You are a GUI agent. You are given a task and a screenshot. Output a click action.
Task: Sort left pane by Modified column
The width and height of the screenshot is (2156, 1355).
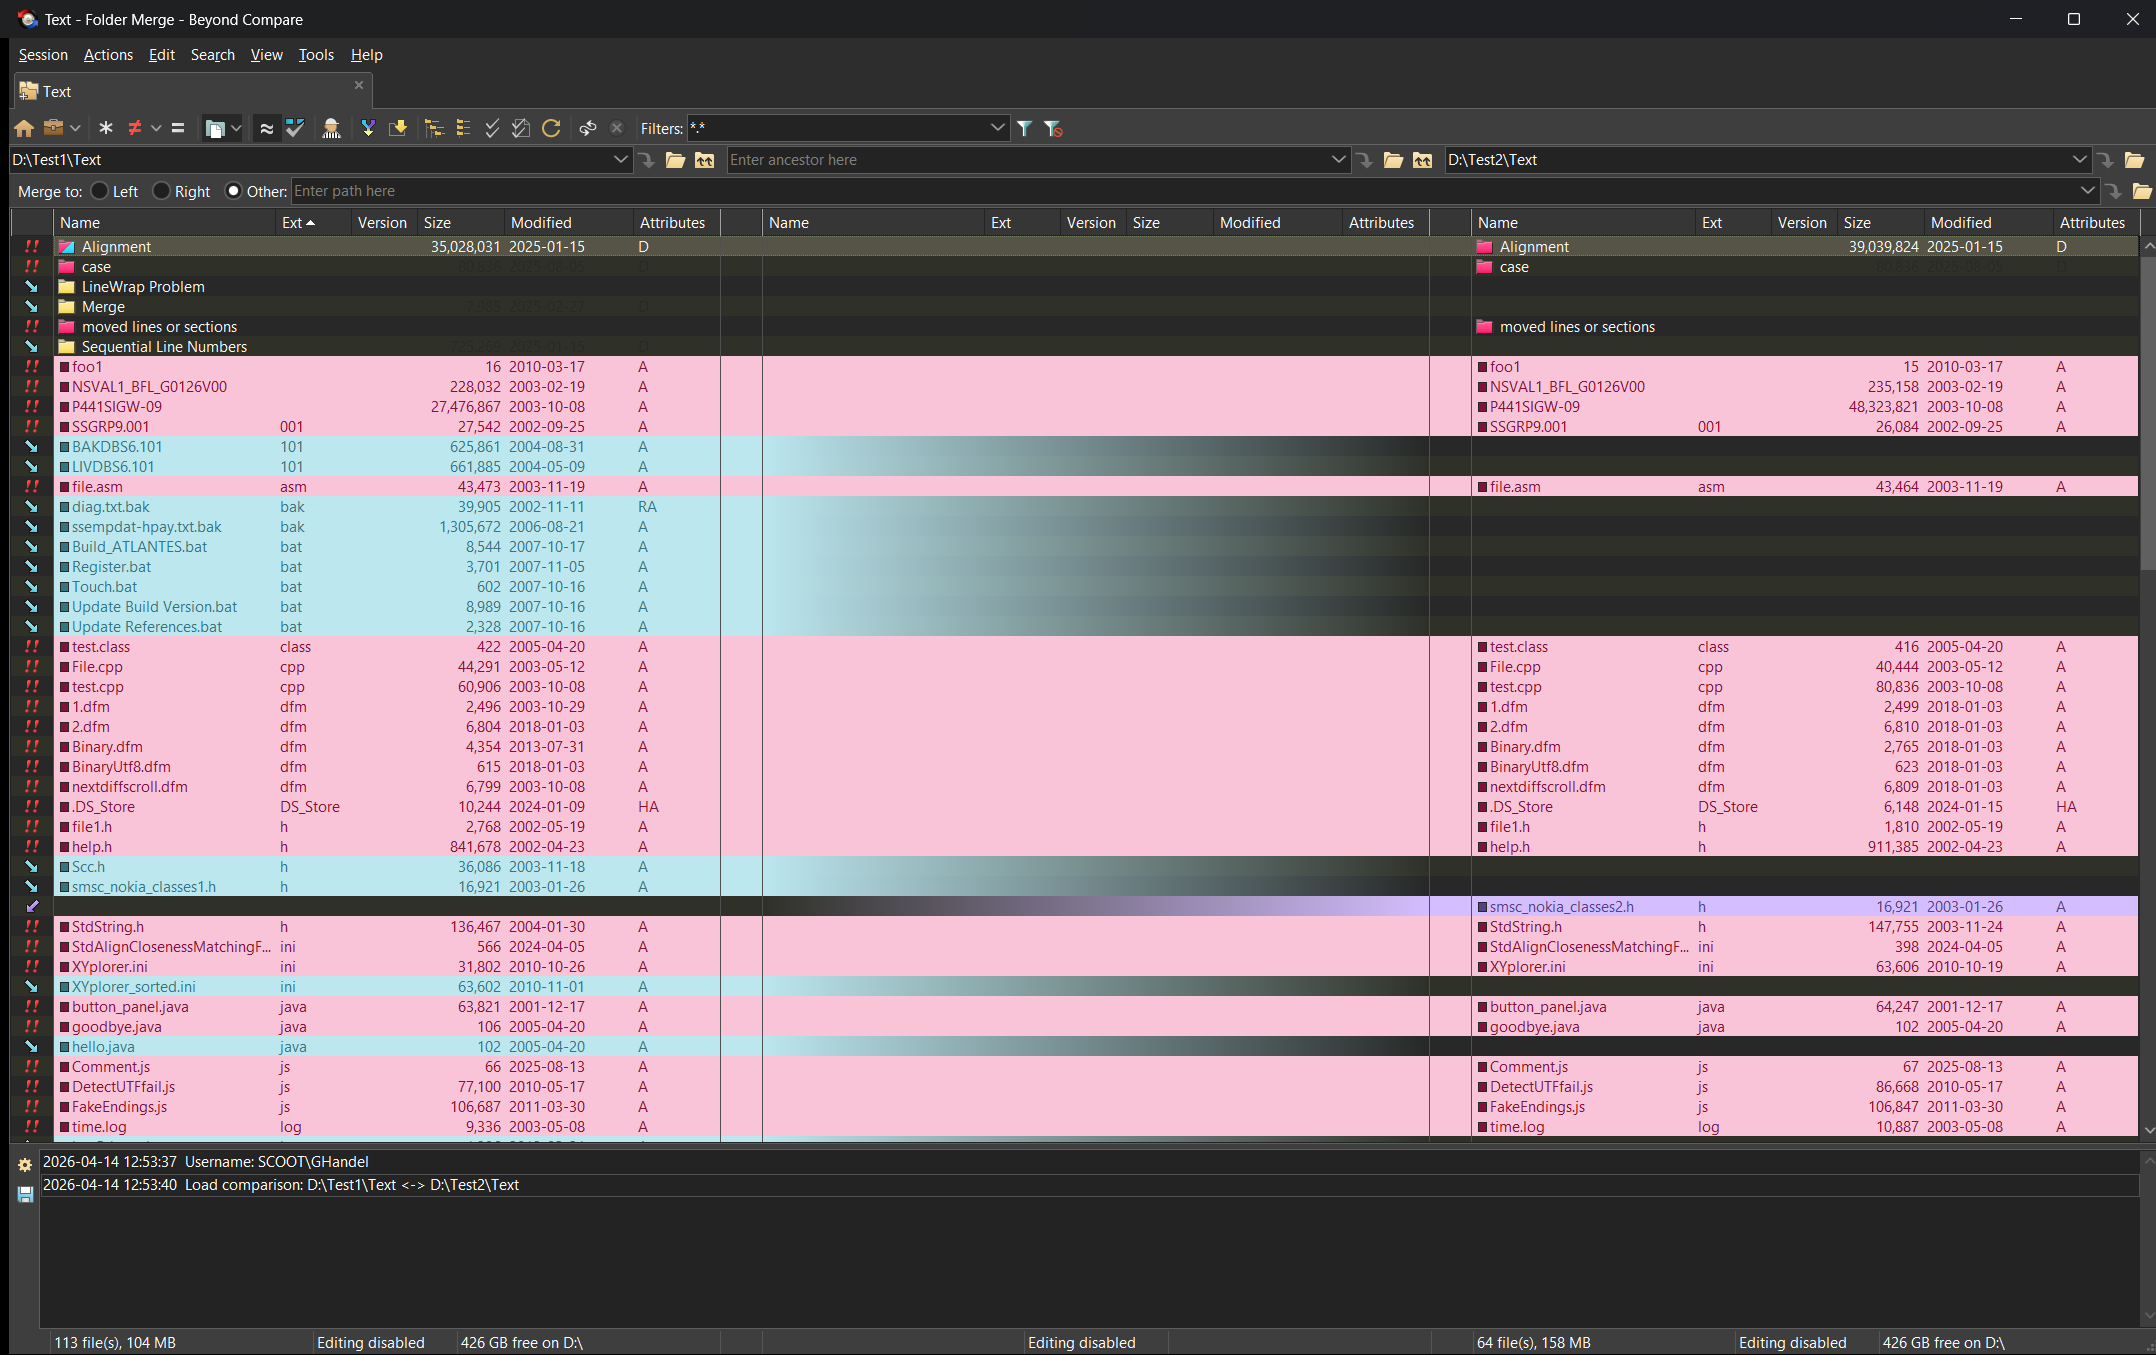568,223
